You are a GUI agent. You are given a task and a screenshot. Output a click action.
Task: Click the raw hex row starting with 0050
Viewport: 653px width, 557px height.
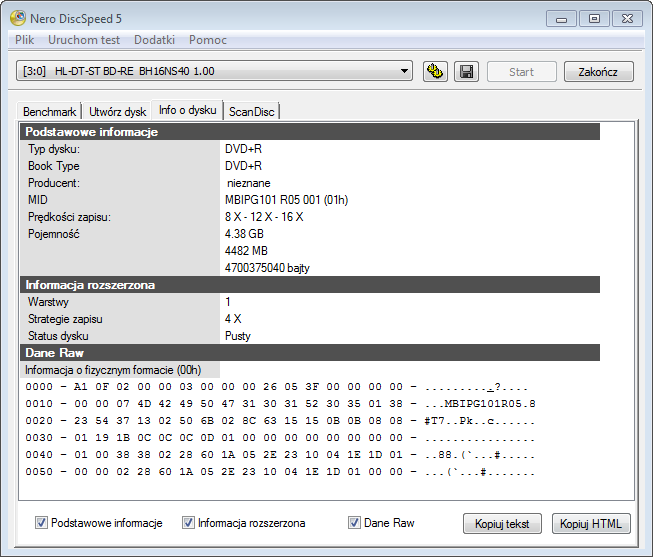(280, 472)
